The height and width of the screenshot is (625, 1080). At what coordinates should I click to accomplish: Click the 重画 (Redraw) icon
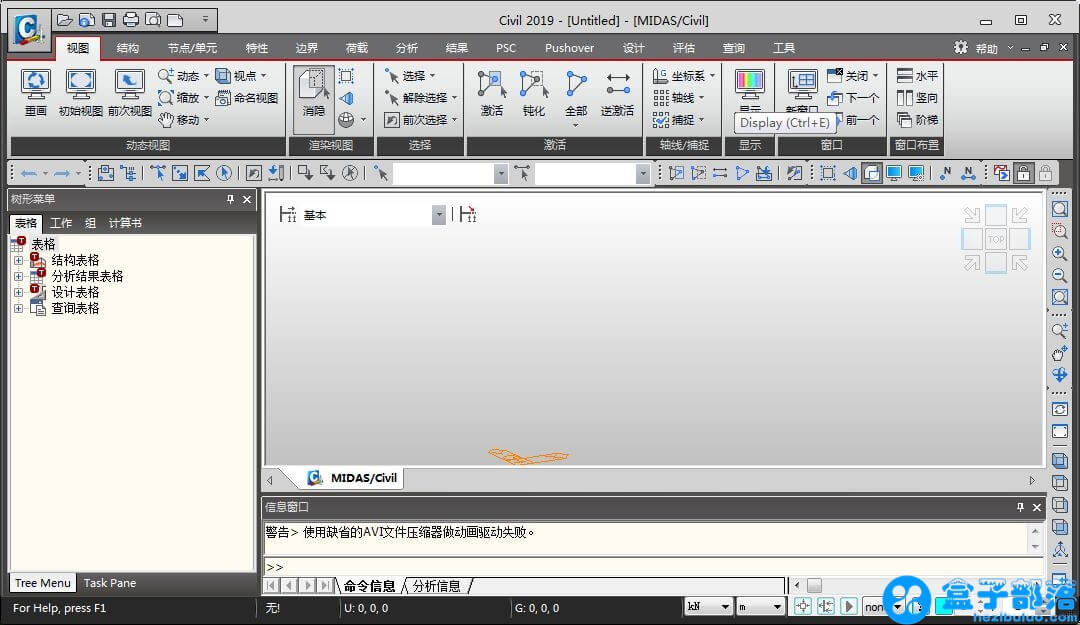(x=36, y=93)
